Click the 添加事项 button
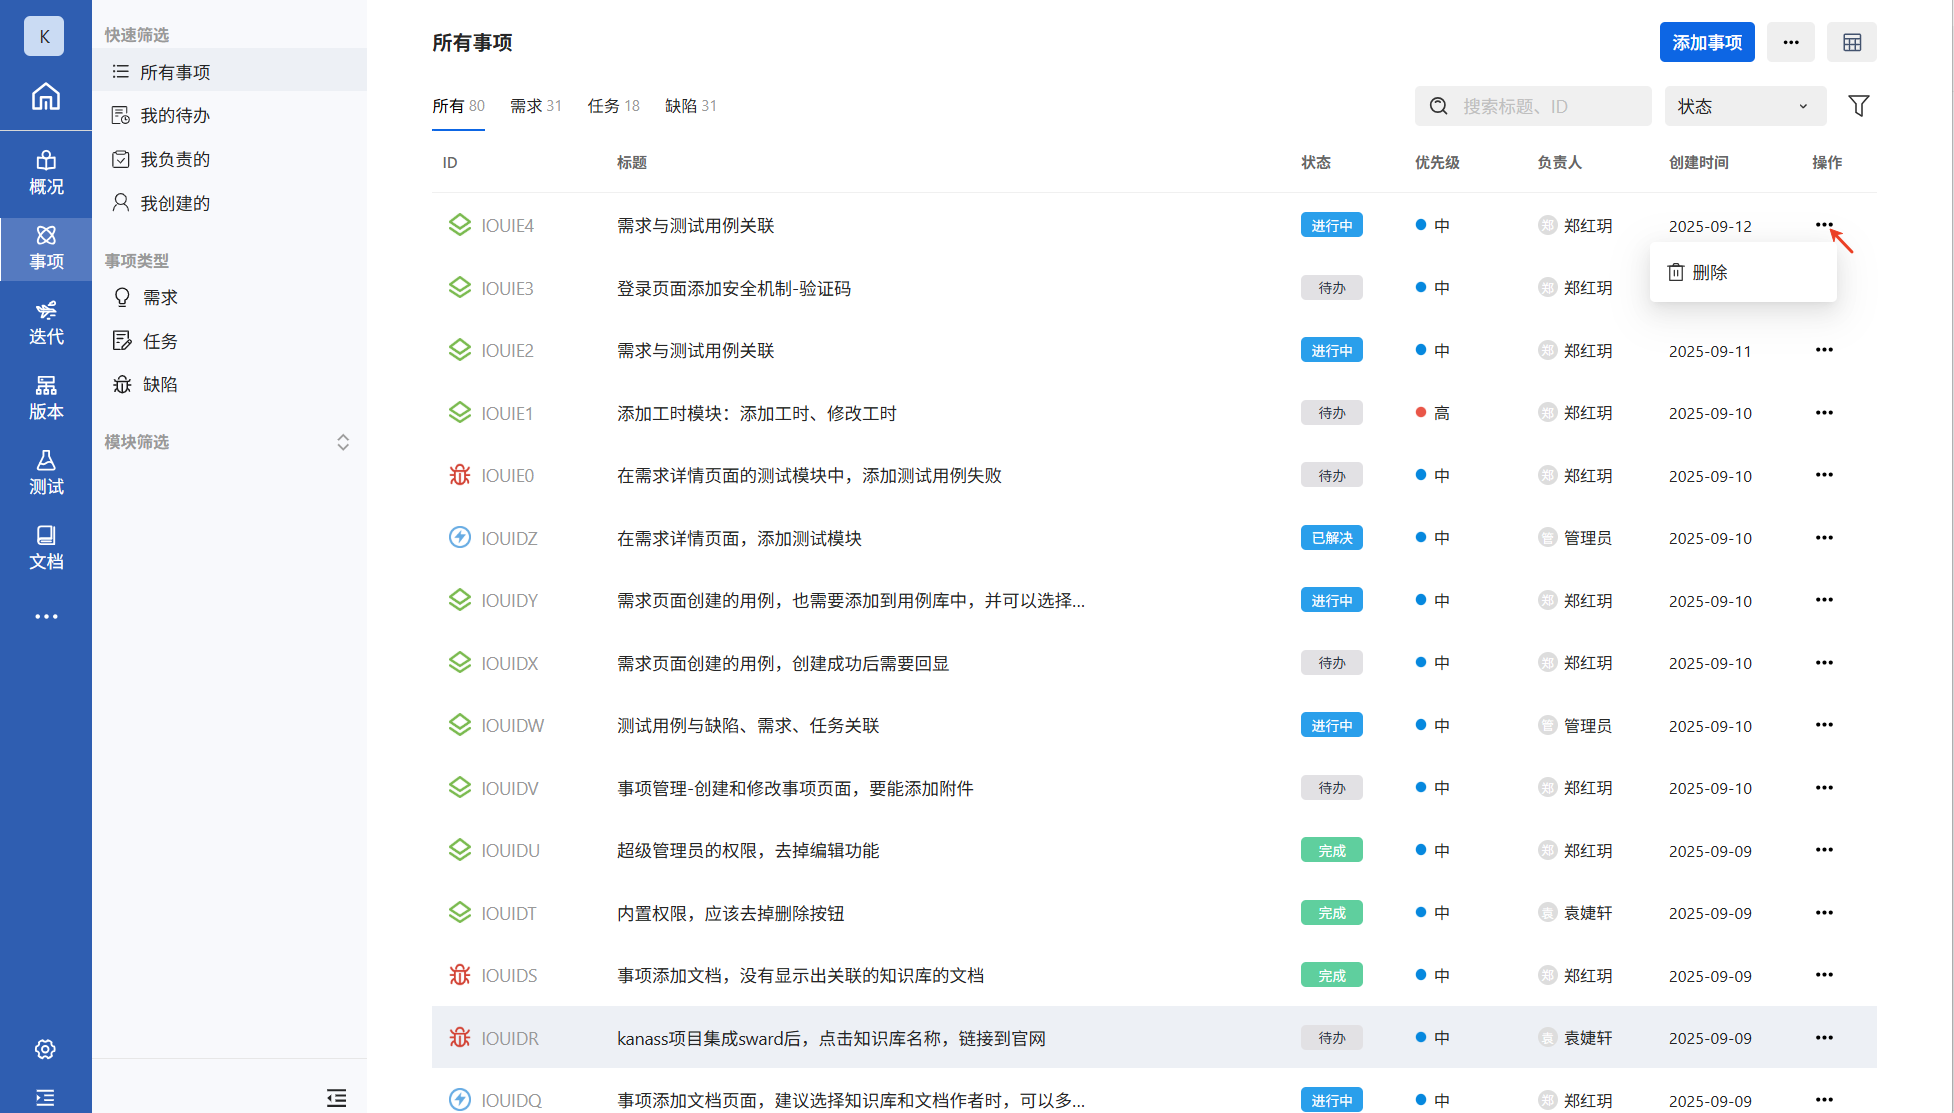The height and width of the screenshot is (1113, 1954). [x=1706, y=43]
